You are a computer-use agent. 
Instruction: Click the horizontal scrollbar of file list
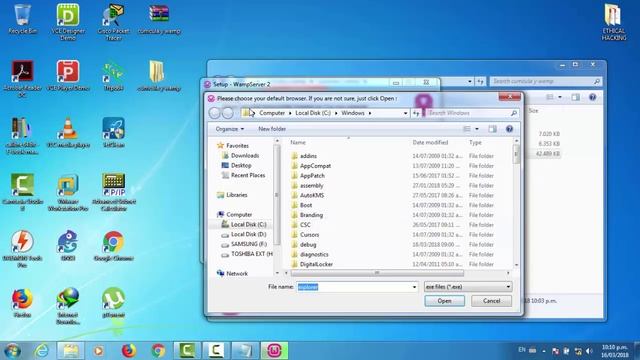tap(377, 273)
